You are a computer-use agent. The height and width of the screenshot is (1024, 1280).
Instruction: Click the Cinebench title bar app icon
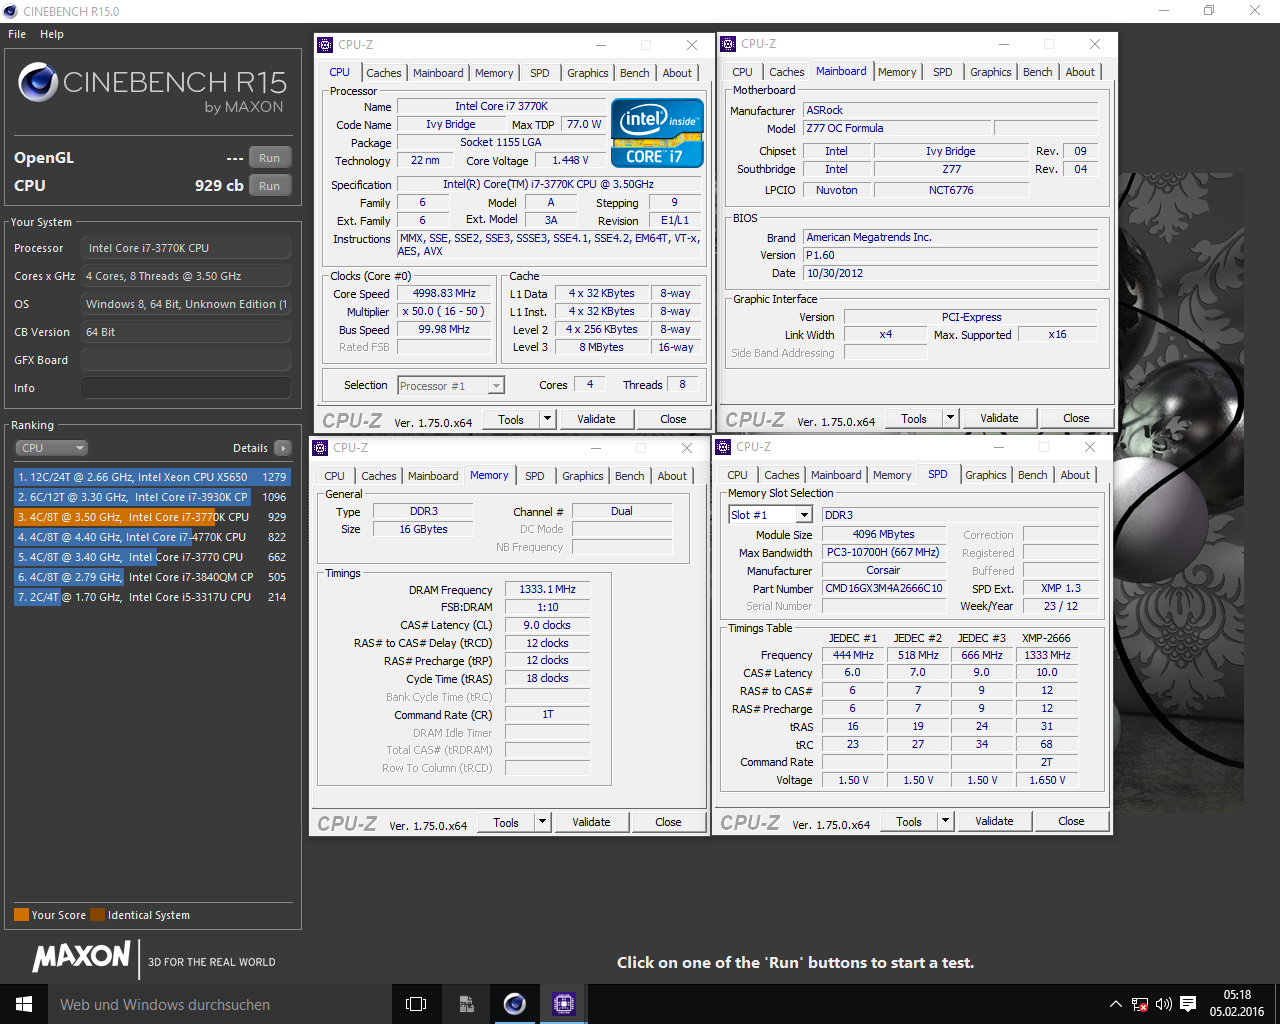[10, 11]
